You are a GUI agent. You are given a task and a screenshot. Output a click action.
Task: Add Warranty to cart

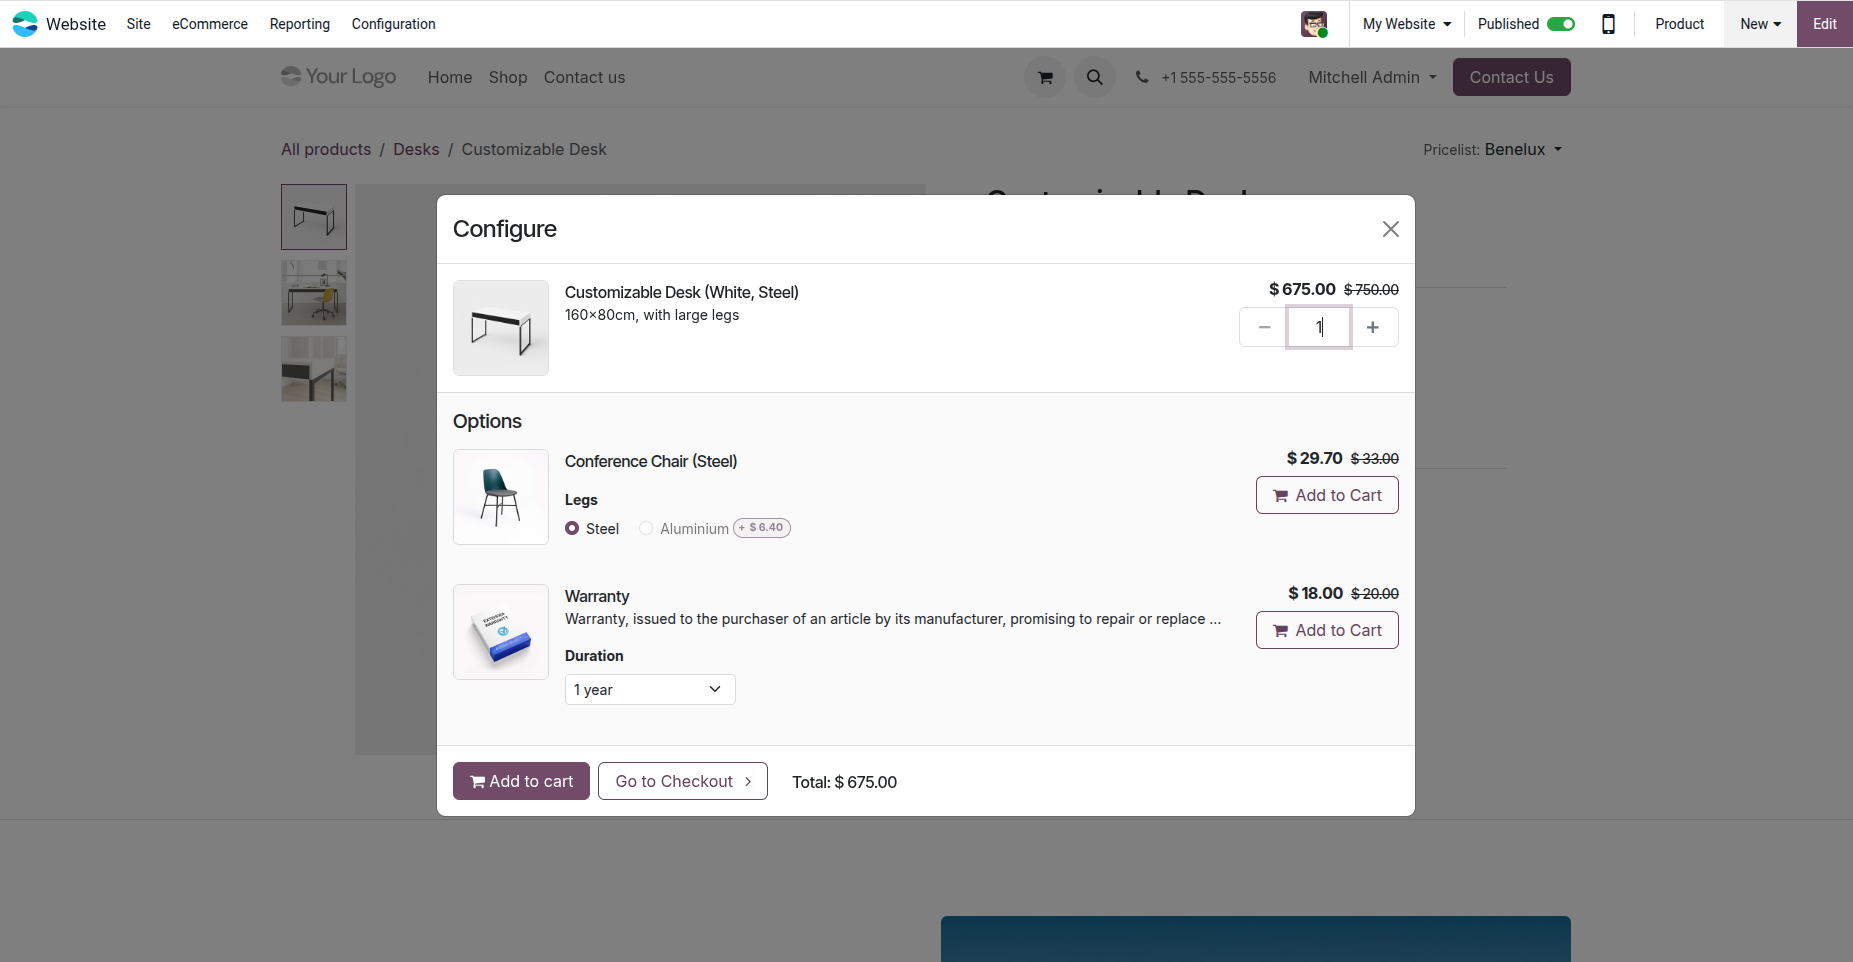click(1327, 630)
